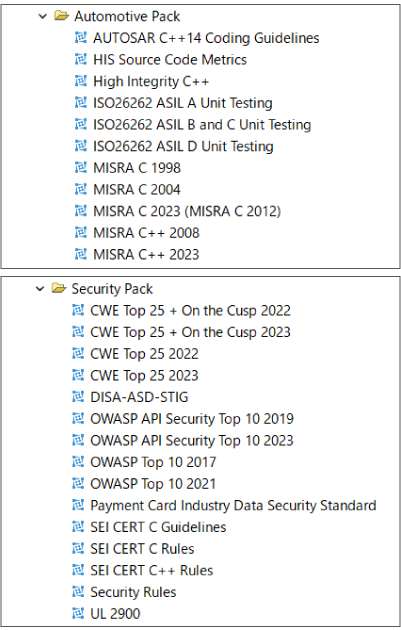Select High Integrity C++ configuration

[151, 82]
